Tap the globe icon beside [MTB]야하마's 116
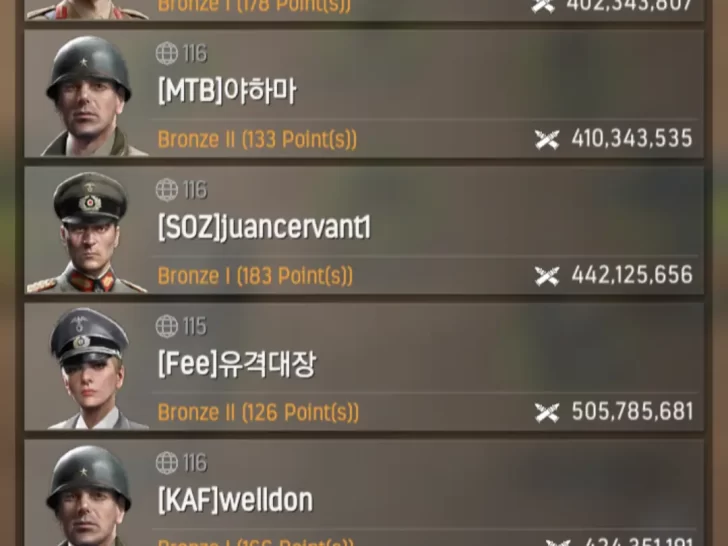Viewport: 728px width, 546px height. click(x=167, y=53)
